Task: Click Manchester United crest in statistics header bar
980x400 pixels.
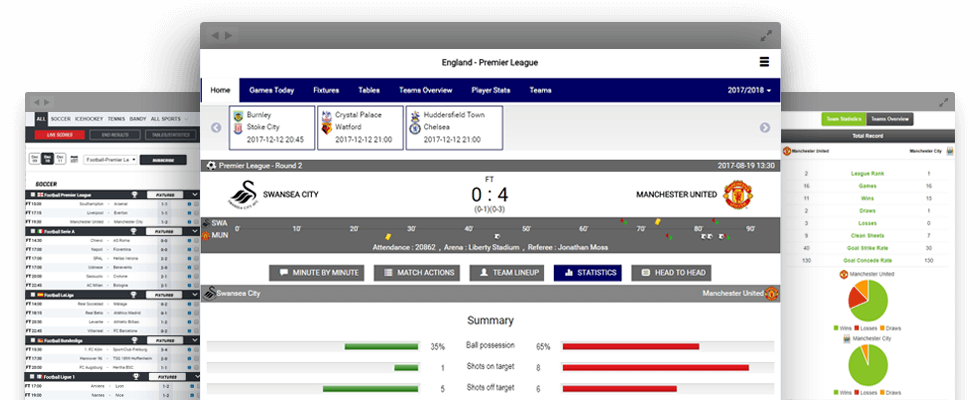Action: [772, 293]
